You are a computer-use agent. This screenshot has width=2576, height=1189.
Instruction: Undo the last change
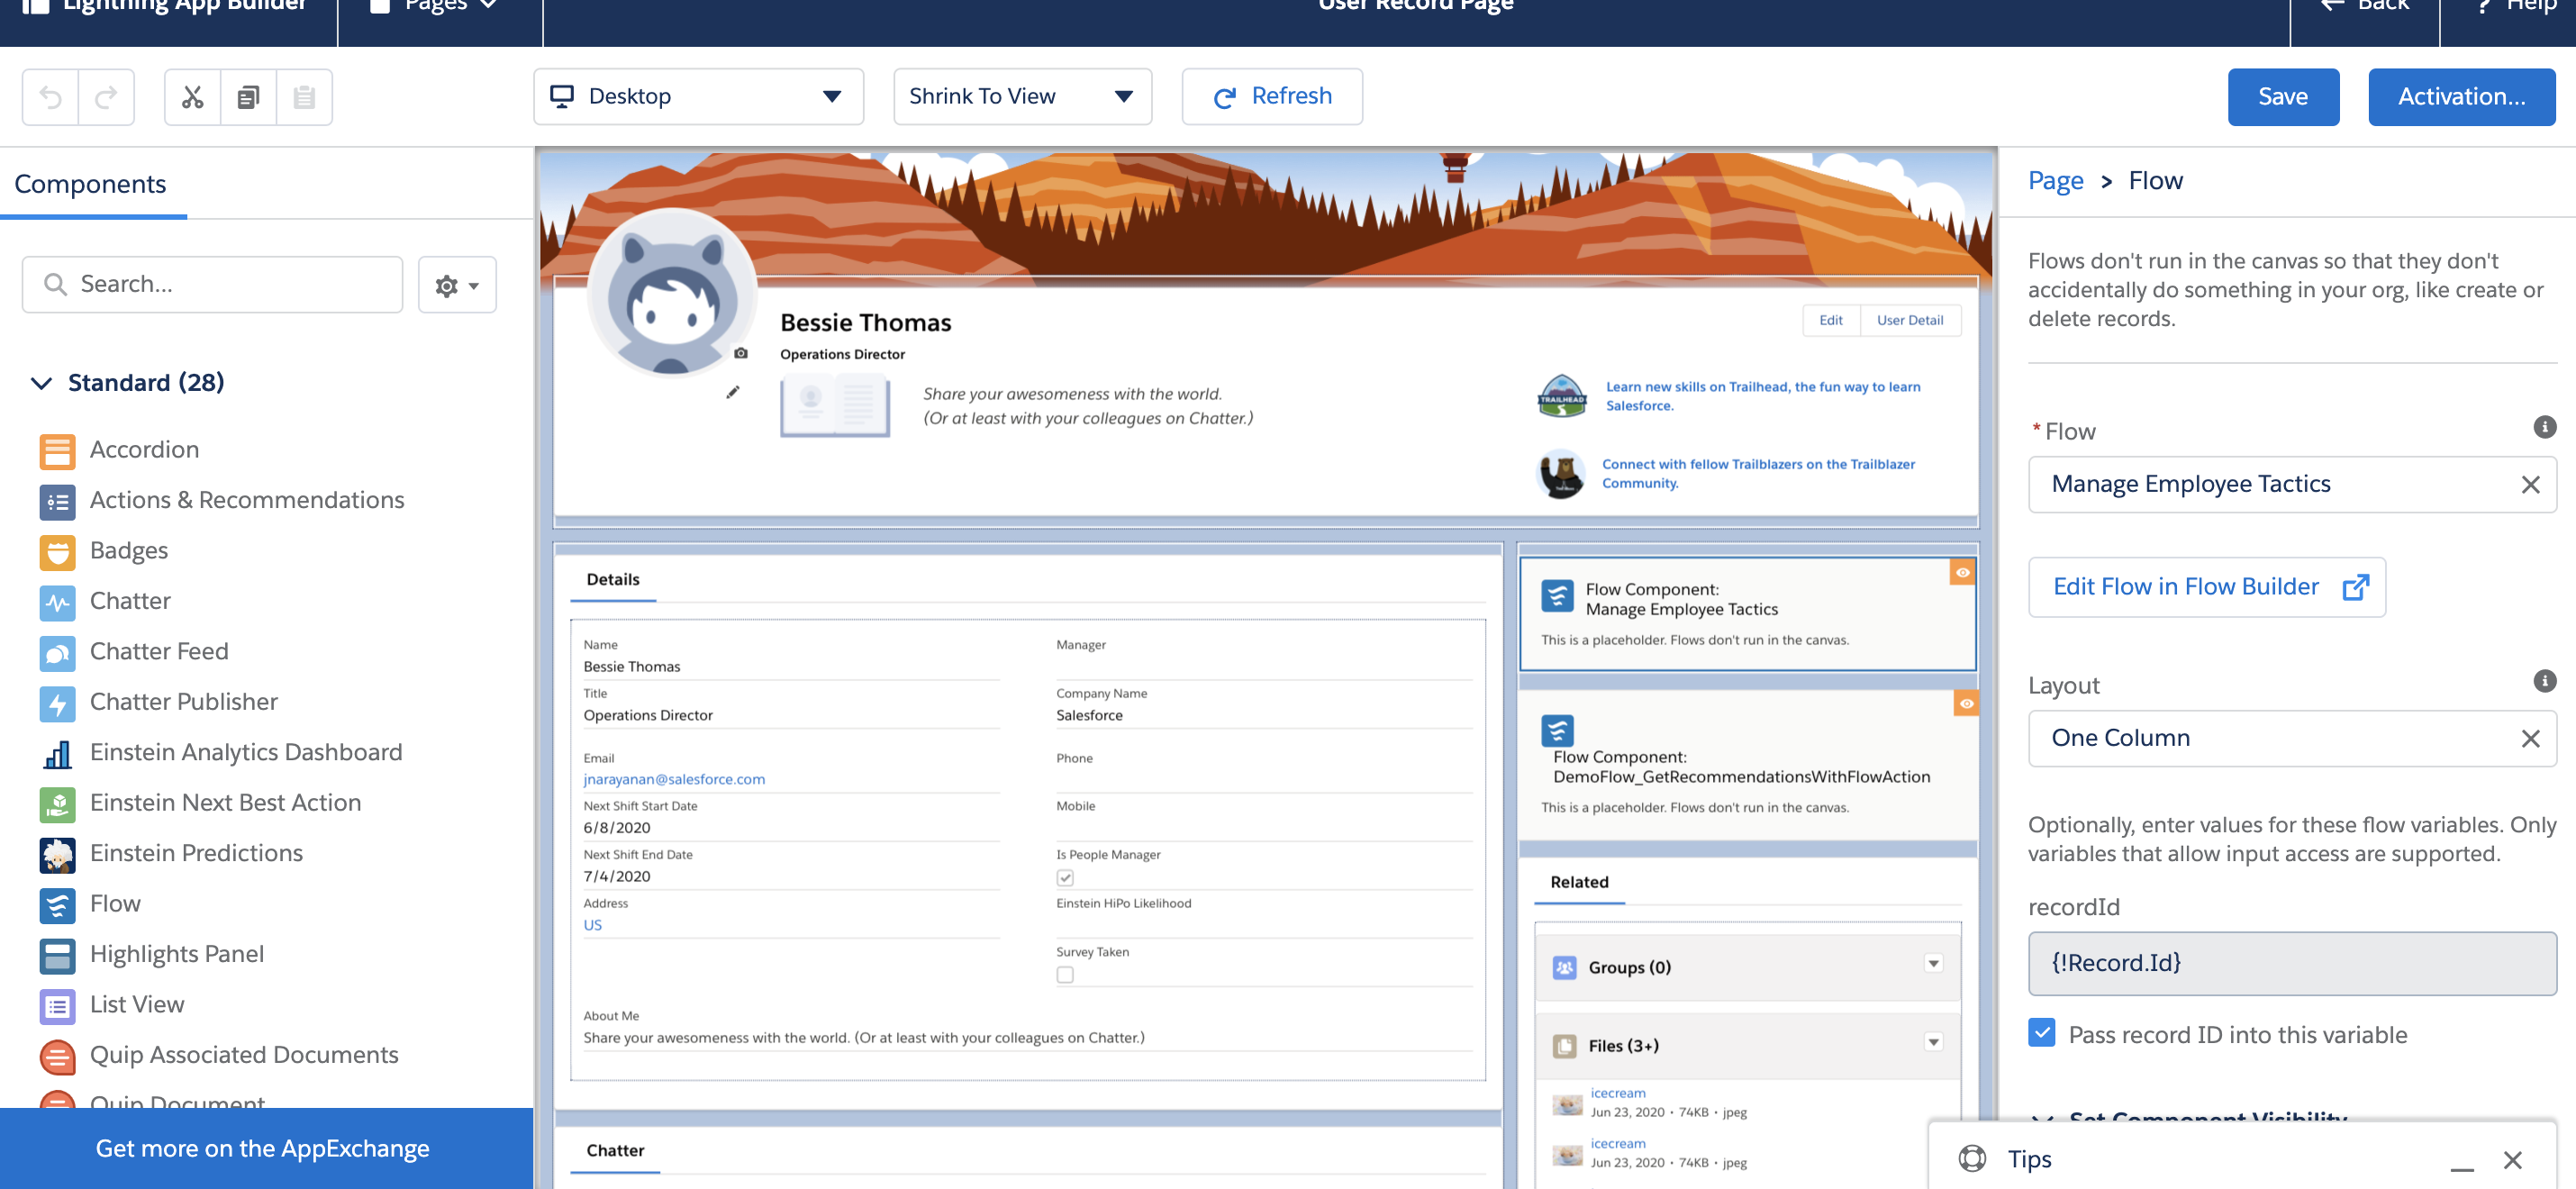coord(53,96)
